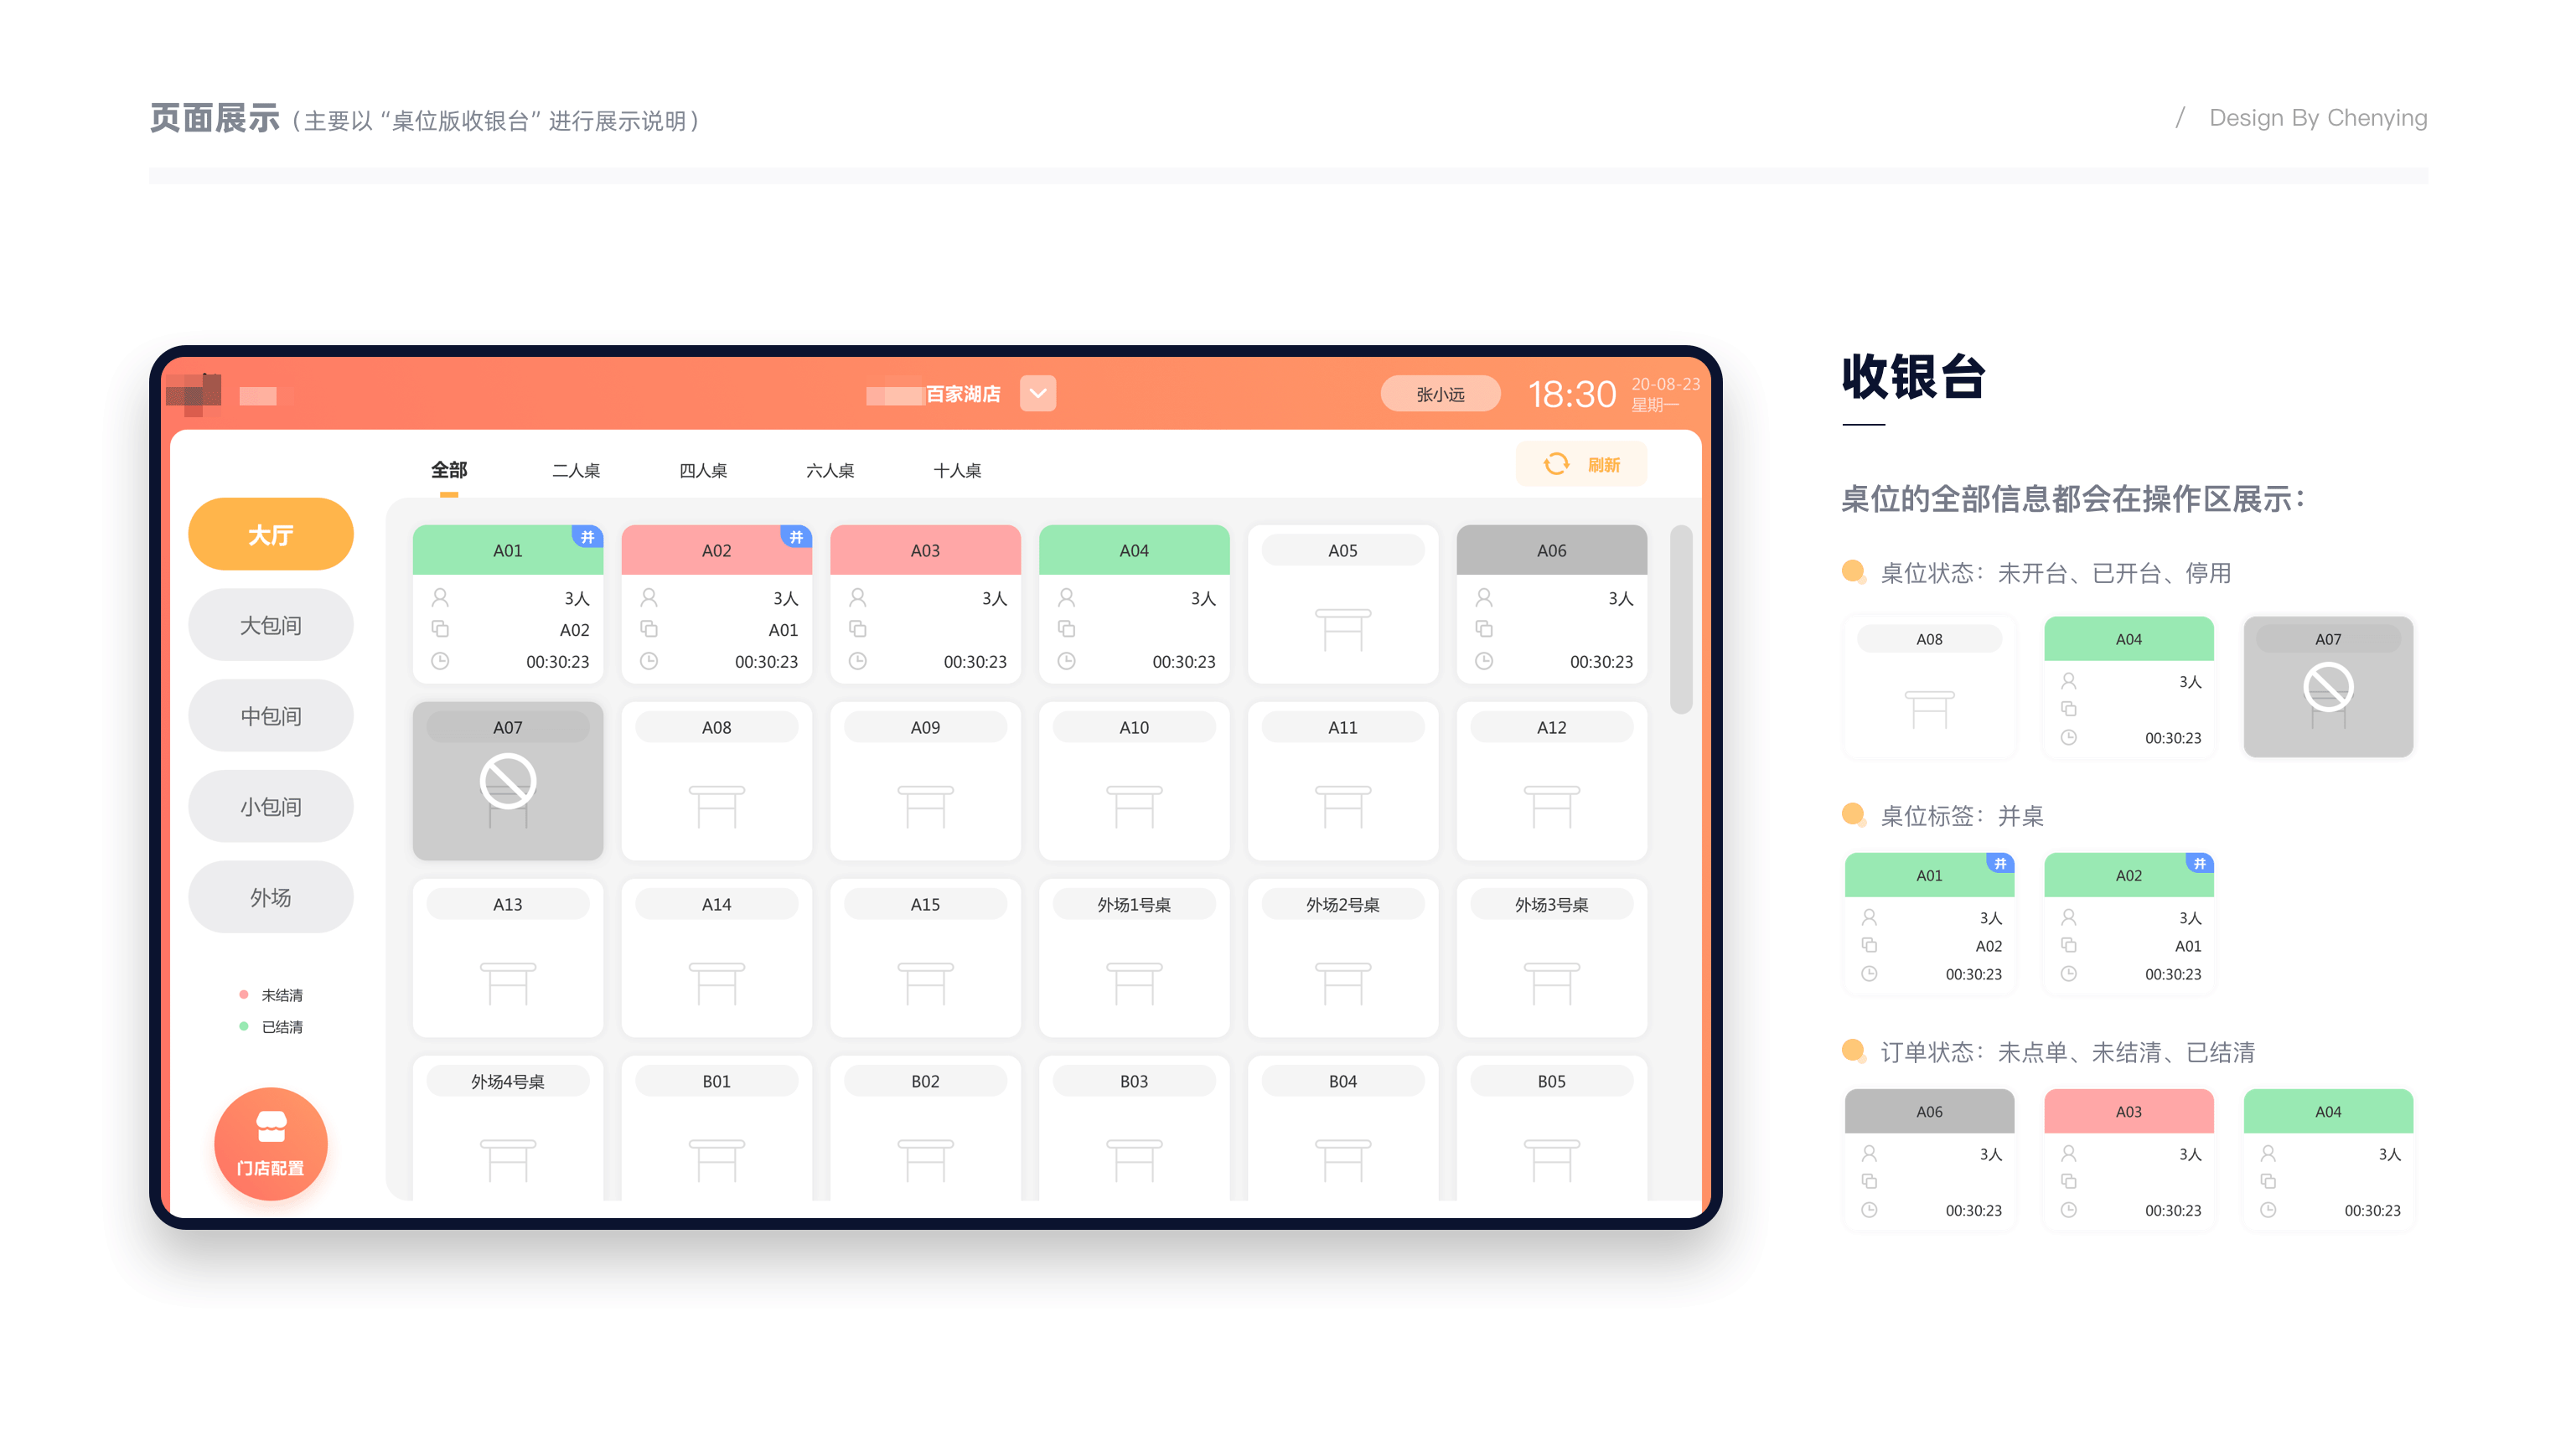This screenshot has width=2576, height=1451.
Task: Select table B01
Action: point(717,1128)
